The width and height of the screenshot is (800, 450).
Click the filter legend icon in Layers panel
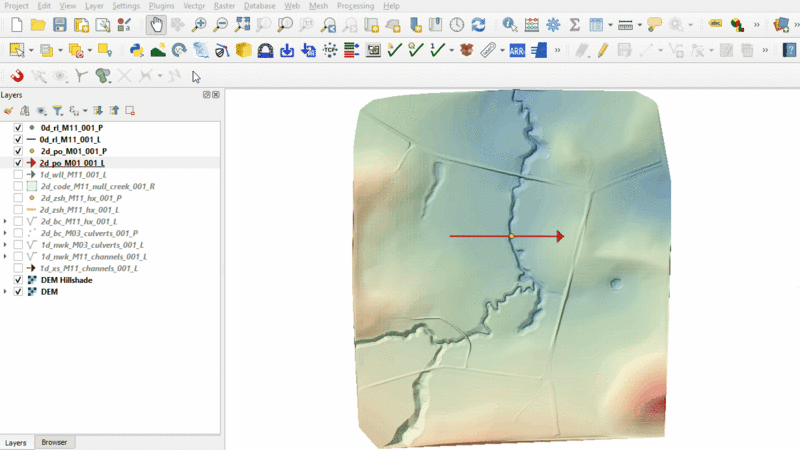58,110
